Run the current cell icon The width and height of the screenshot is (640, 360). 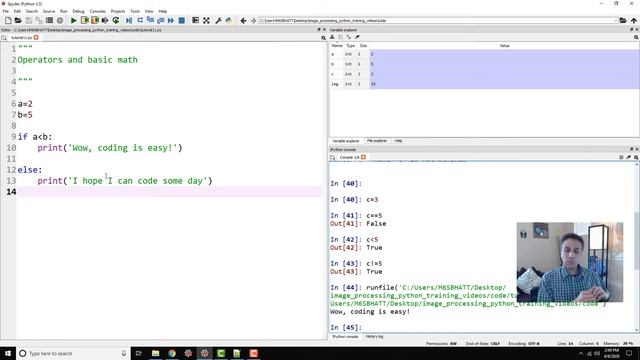pyautogui.click(x=84, y=20)
